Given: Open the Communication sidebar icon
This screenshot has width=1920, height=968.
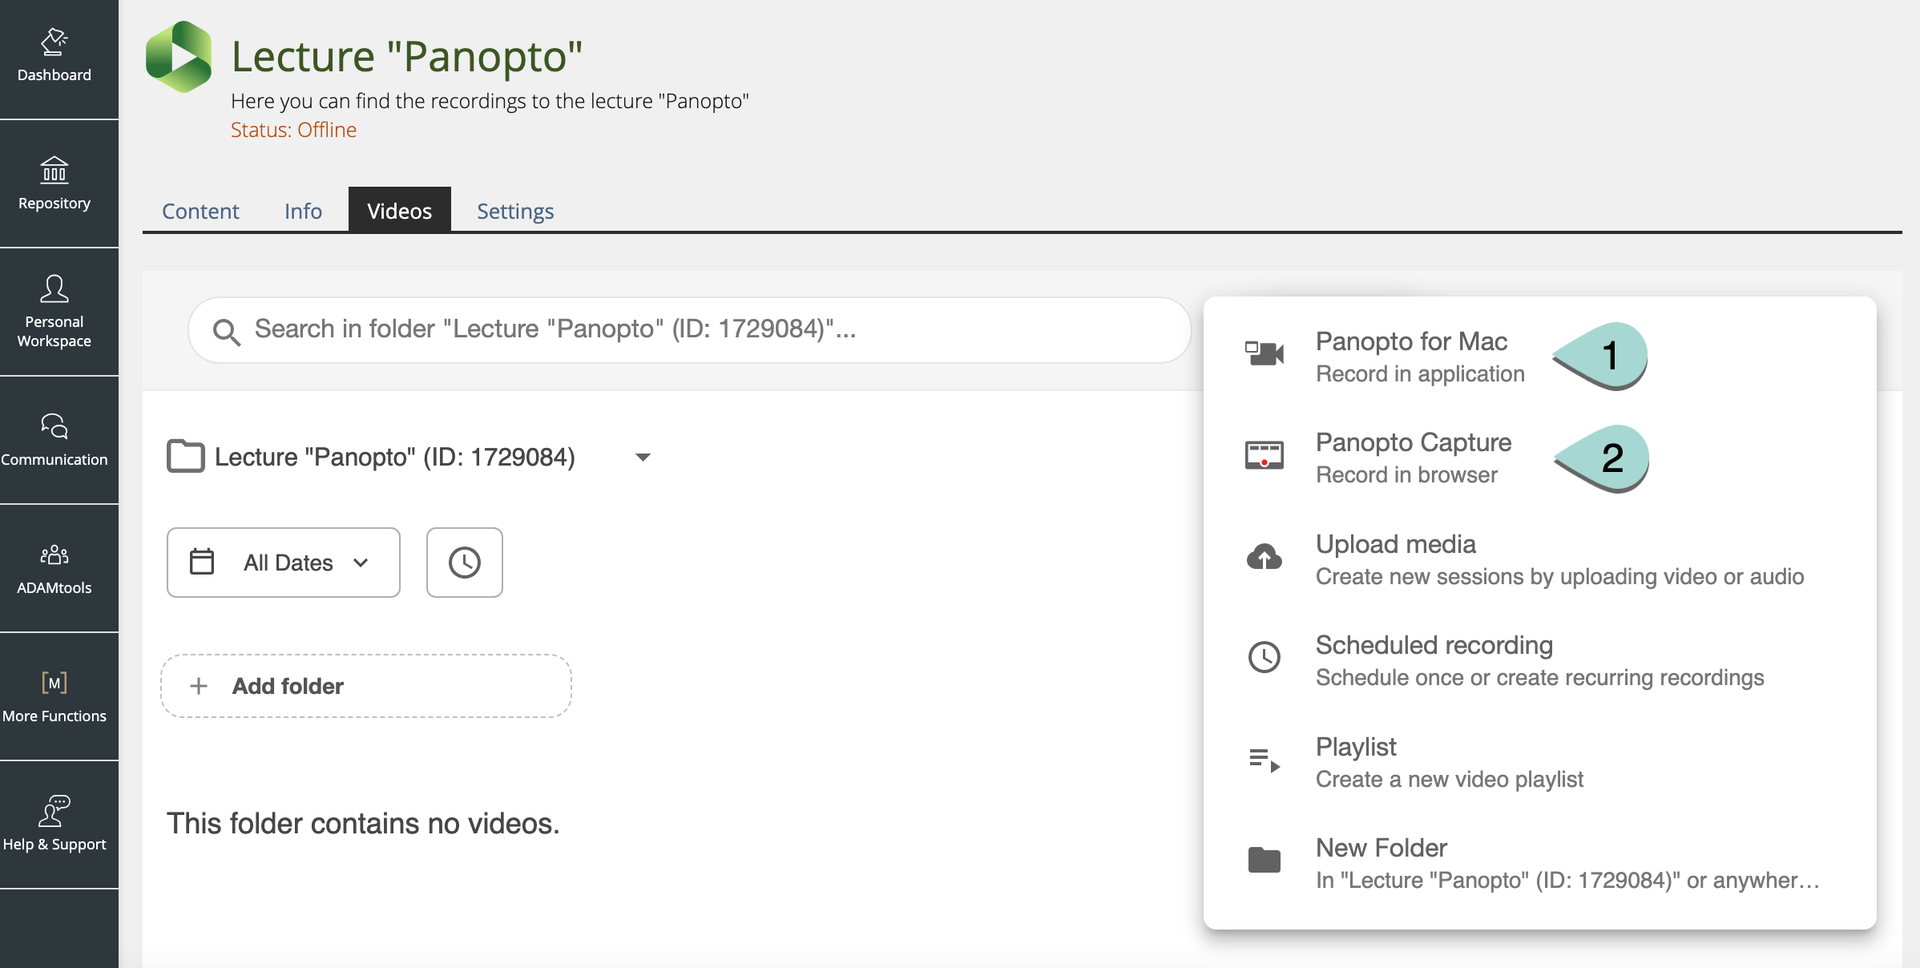Looking at the screenshot, I should click(55, 440).
